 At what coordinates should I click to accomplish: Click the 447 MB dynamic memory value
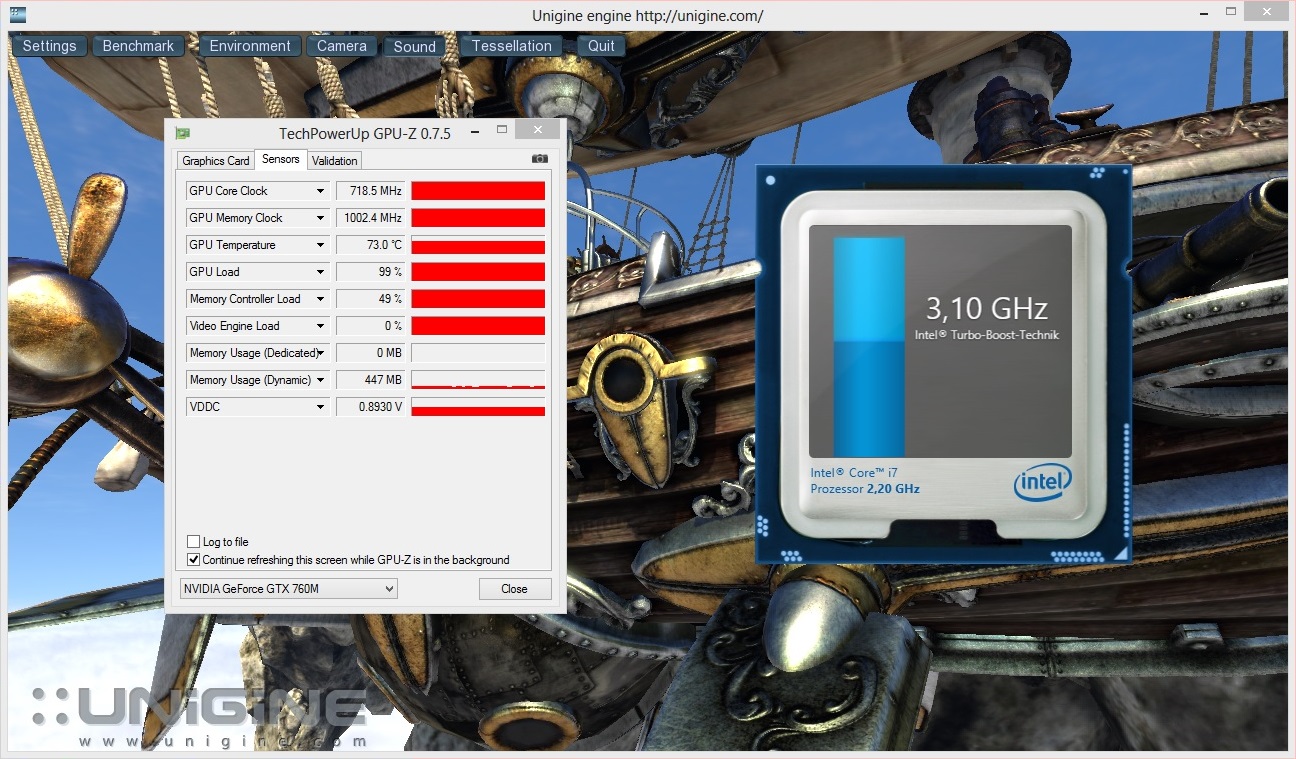coord(370,380)
